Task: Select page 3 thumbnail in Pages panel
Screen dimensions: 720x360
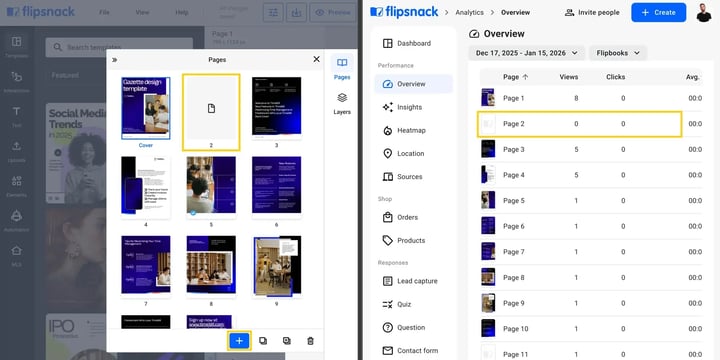Action: tap(276, 107)
